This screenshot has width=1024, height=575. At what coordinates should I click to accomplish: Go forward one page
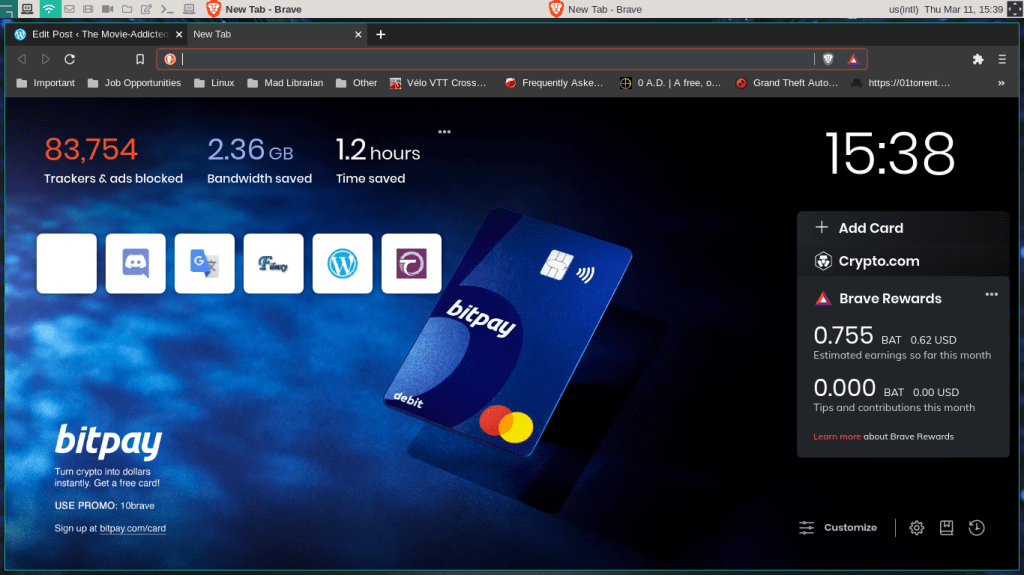coord(46,59)
